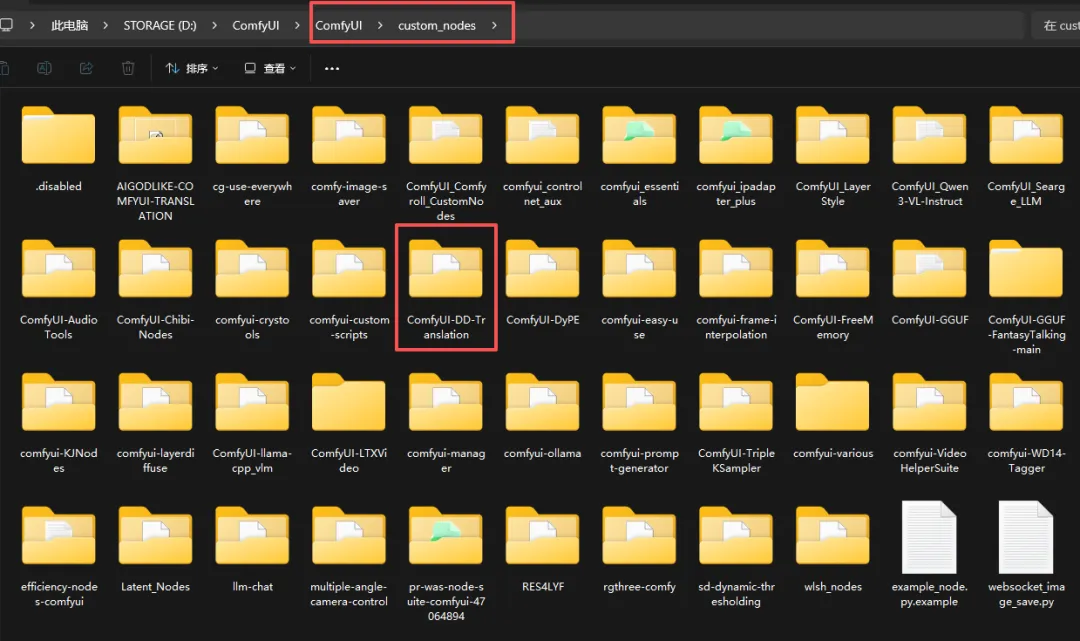Open the ComfyUI_Searge_LLM folder
Image resolution: width=1080 pixels, height=641 pixels.
pos(1026,136)
